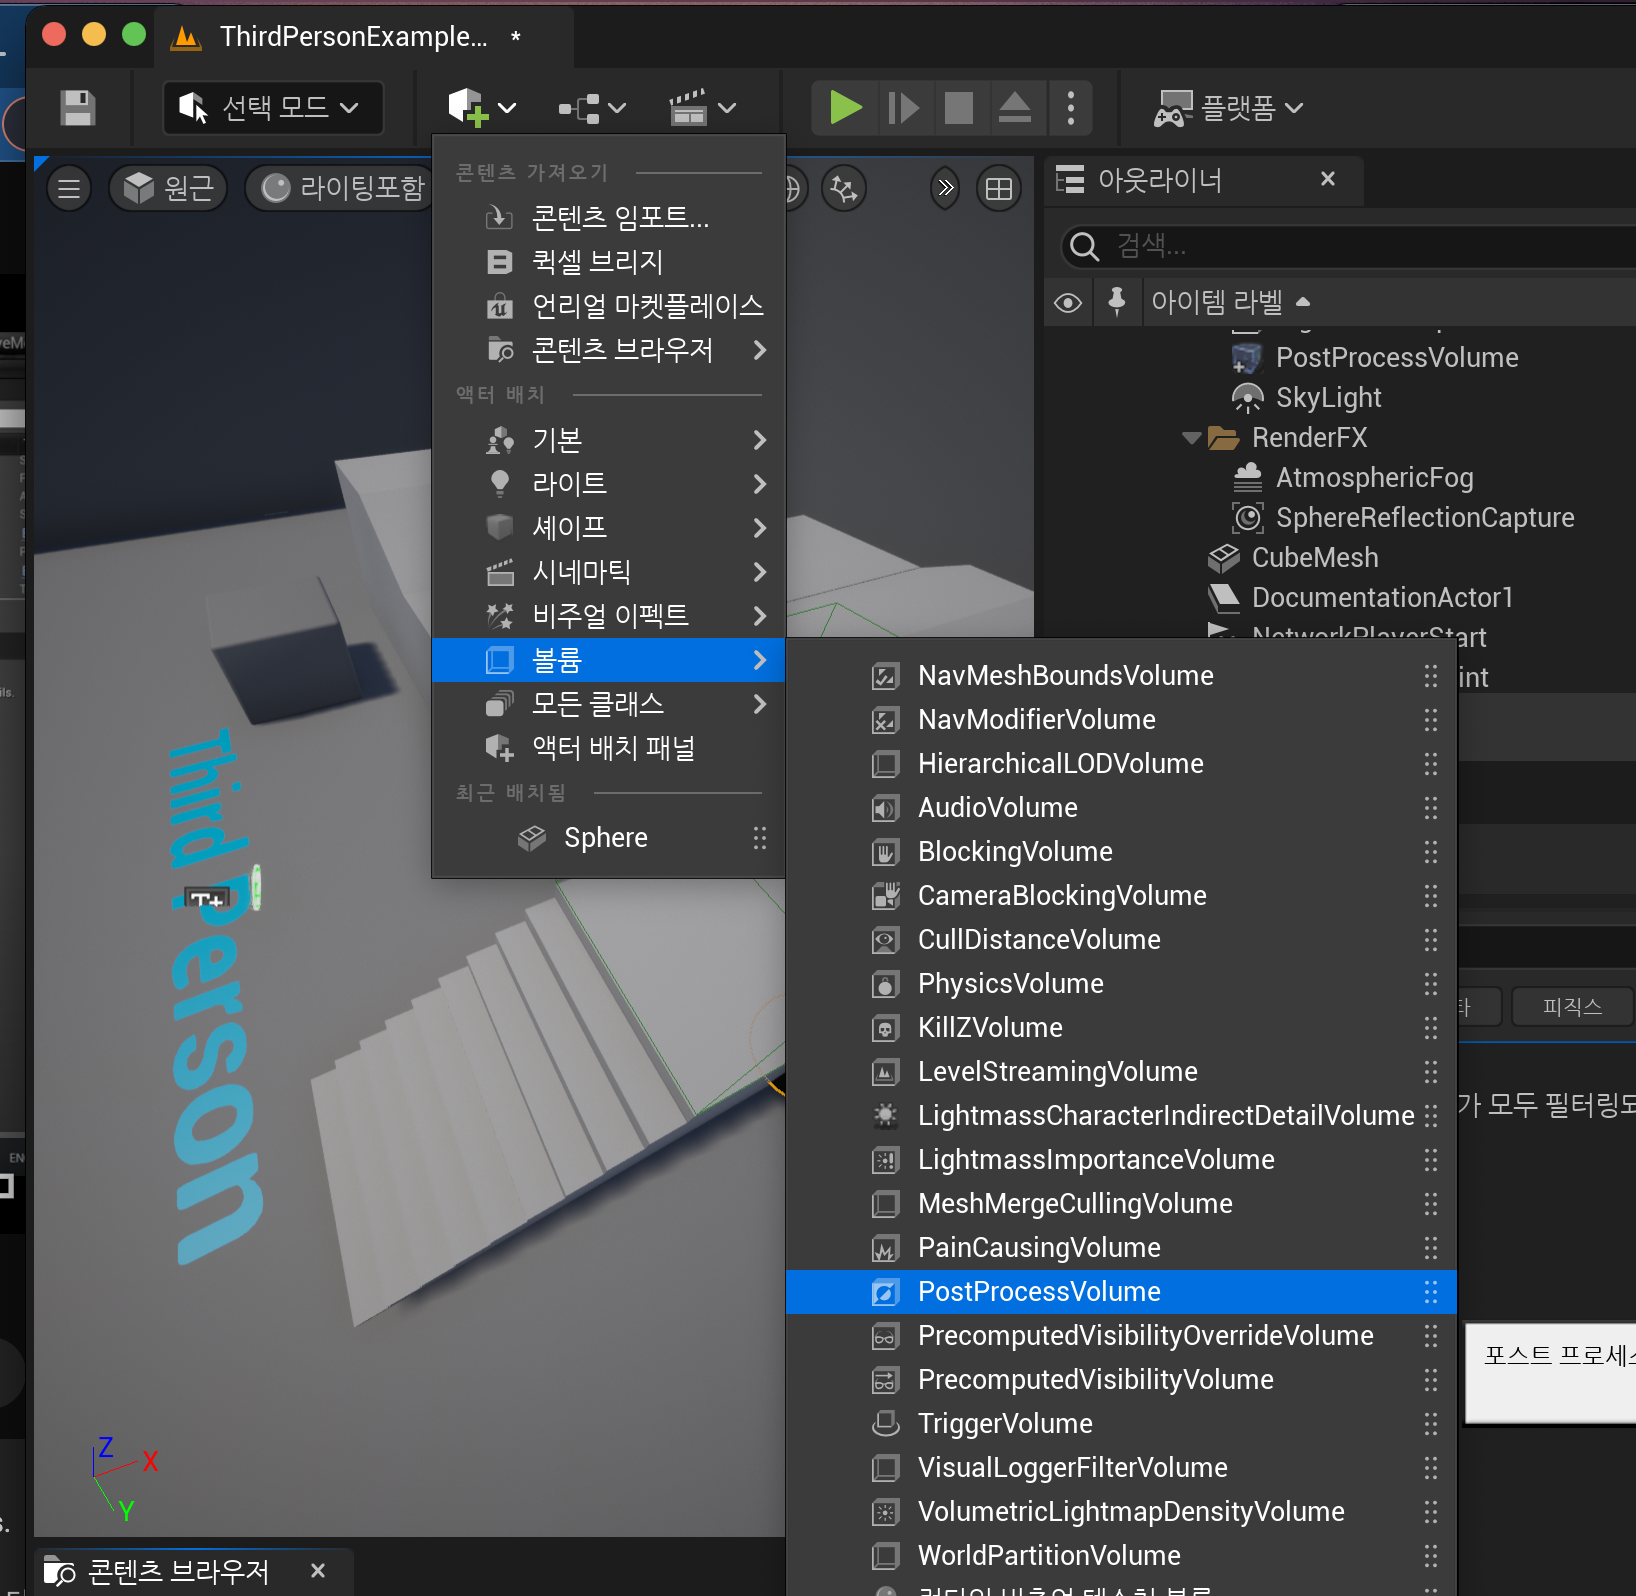Select PostProcessVolume in the outliner
This screenshot has height=1596, width=1636.
click(x=1396, y=357)
